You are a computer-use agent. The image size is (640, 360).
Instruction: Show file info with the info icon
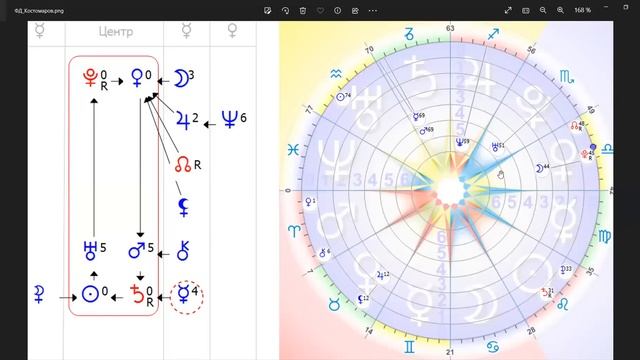338,11
